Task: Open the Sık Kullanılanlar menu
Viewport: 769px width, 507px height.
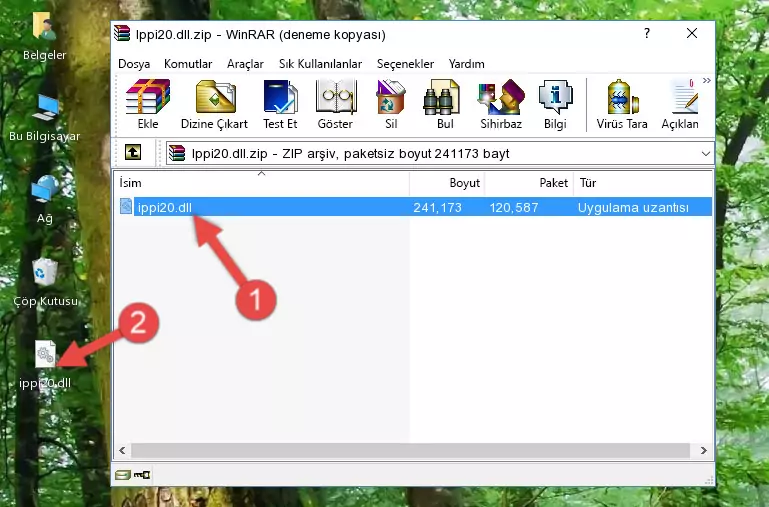Action: [x=320, y=64]
